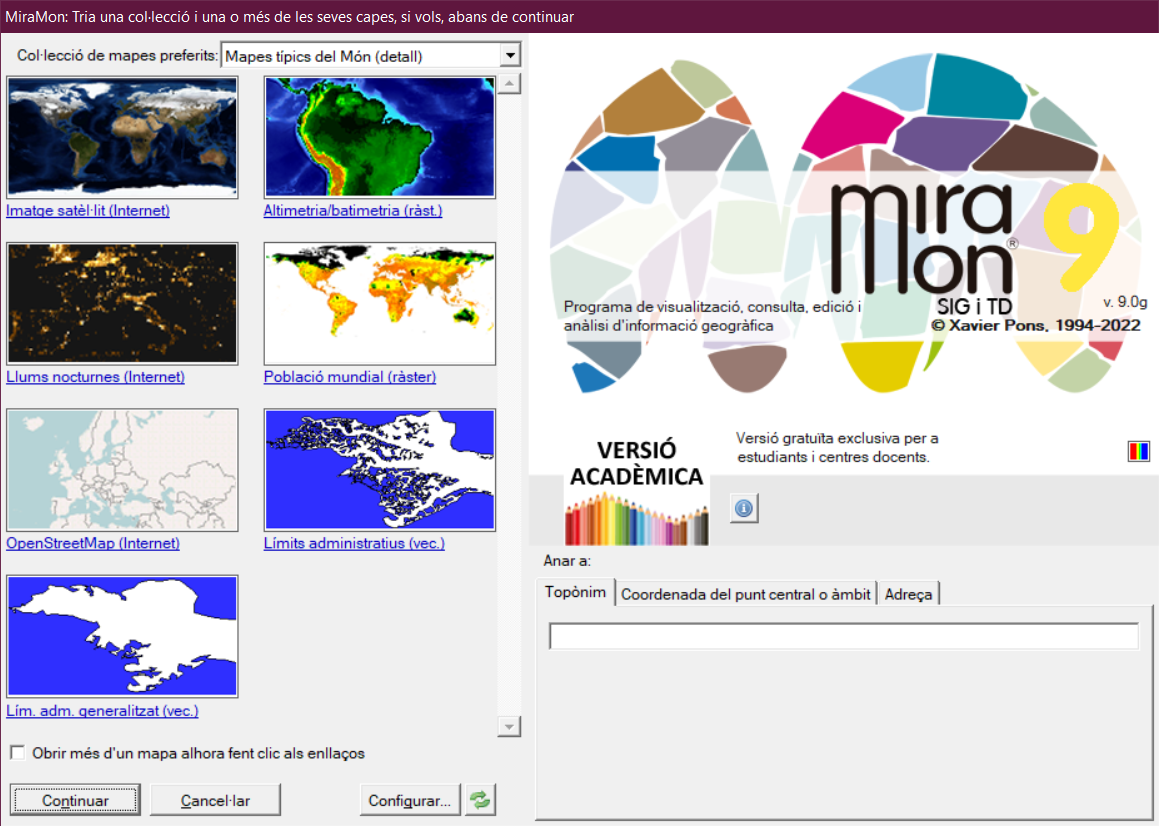This screenshot has height=826, width=1159.
Task: Enable opening more than one map checkbox
Action: click(18, 753)
